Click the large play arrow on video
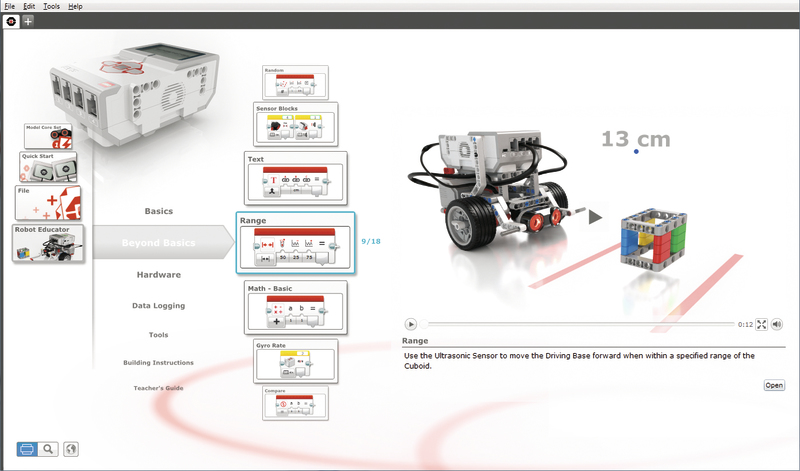 pyautogui.click(x=594, y=217)
